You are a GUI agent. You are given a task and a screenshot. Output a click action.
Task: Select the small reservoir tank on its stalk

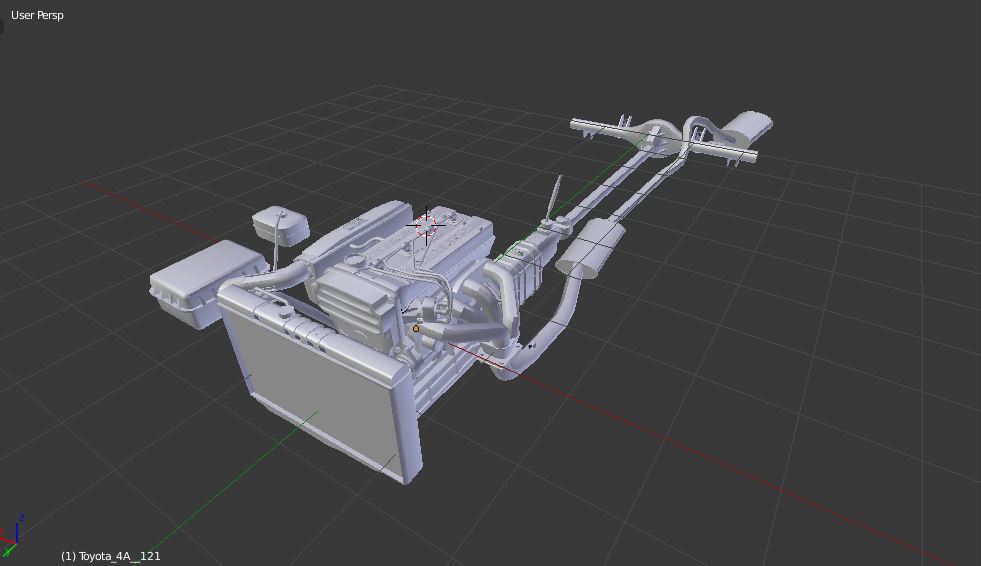281,224
